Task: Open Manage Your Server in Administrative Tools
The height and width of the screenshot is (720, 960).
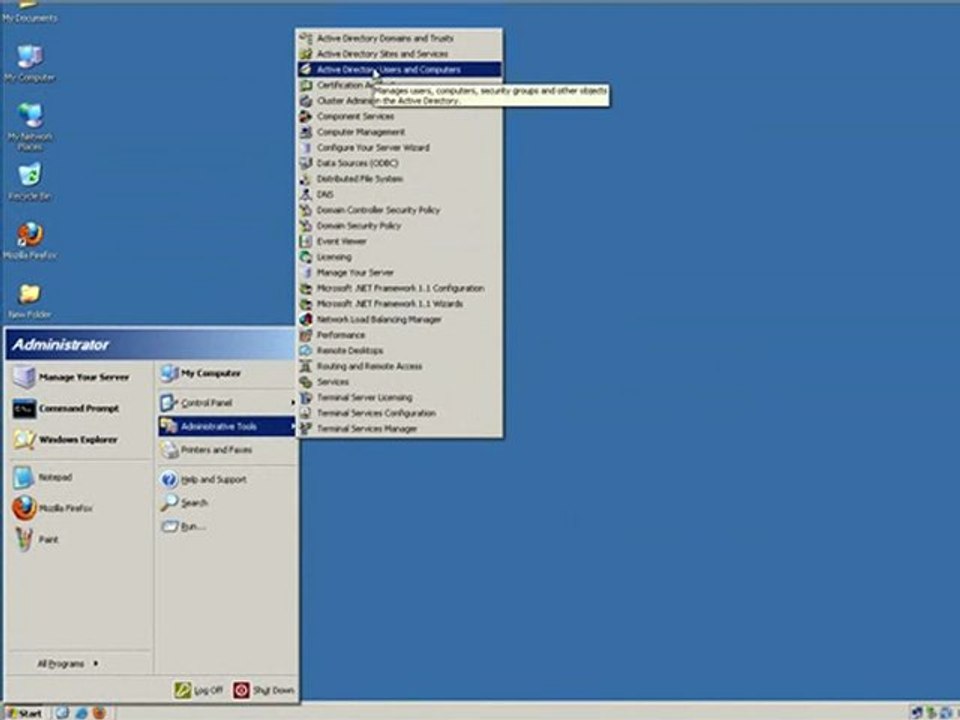Action: (x=399, y=272)
